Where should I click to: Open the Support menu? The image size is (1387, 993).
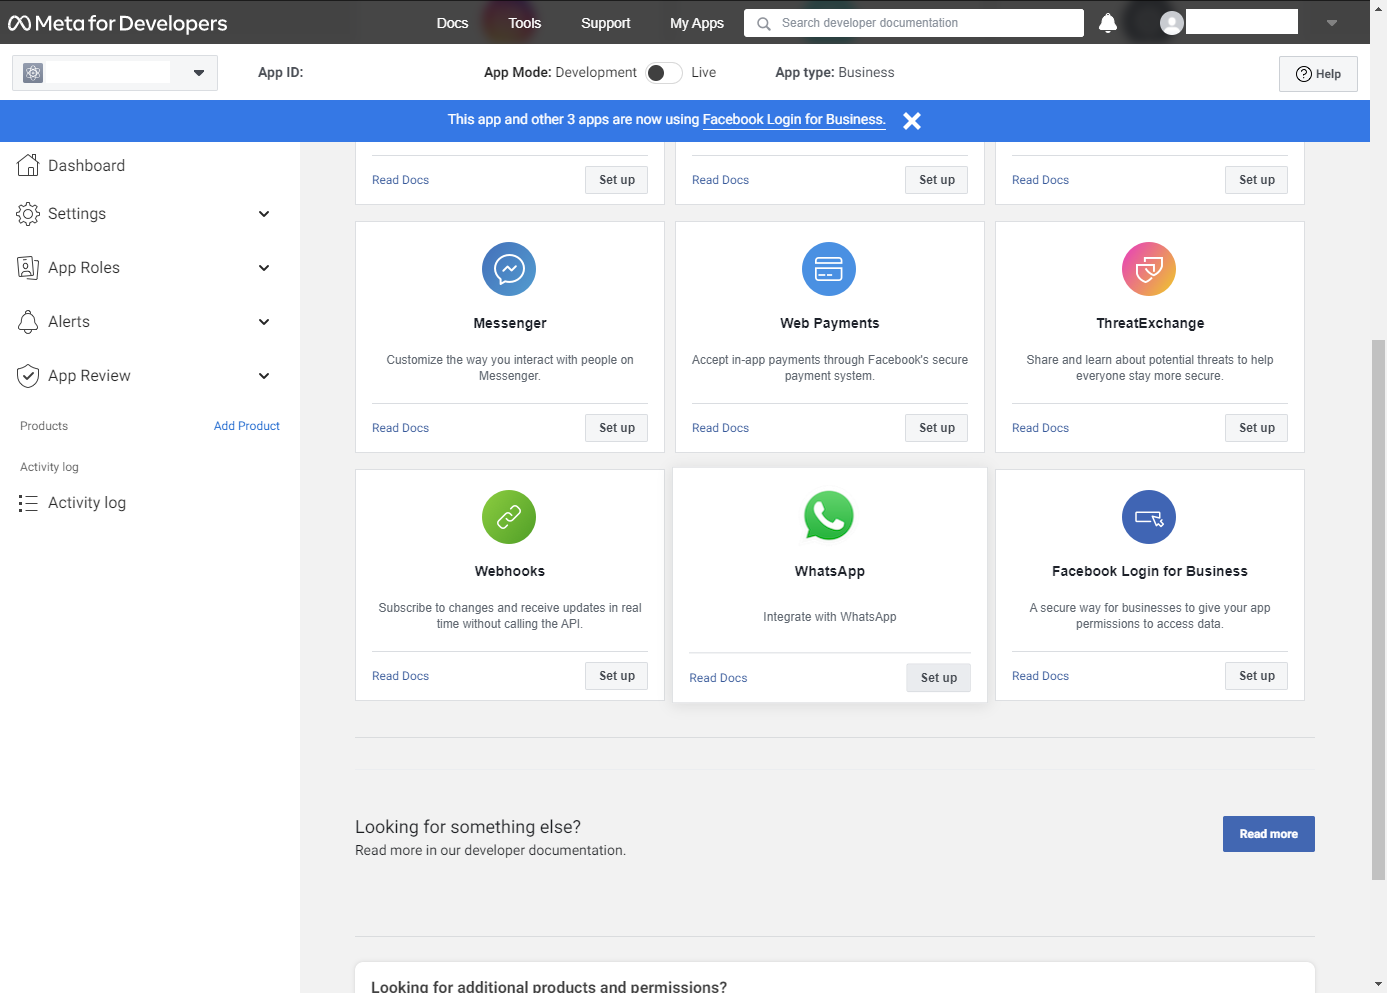[x=605, y=23]
